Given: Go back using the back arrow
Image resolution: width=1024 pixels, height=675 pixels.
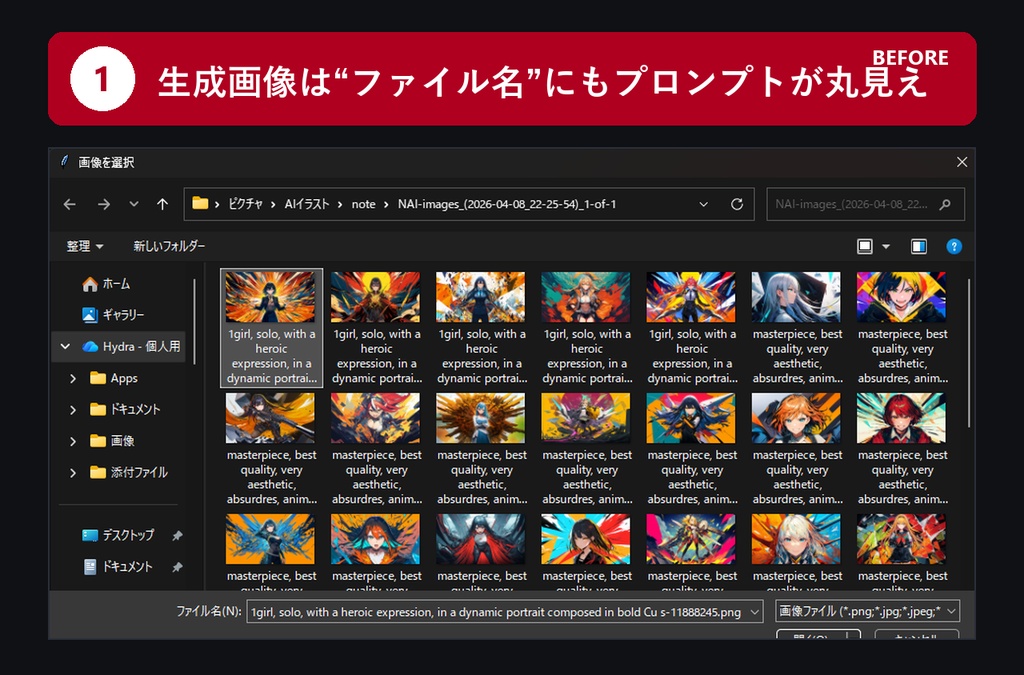Looking at the screenshot, I should pyautogui.click(x=70, y=204).
